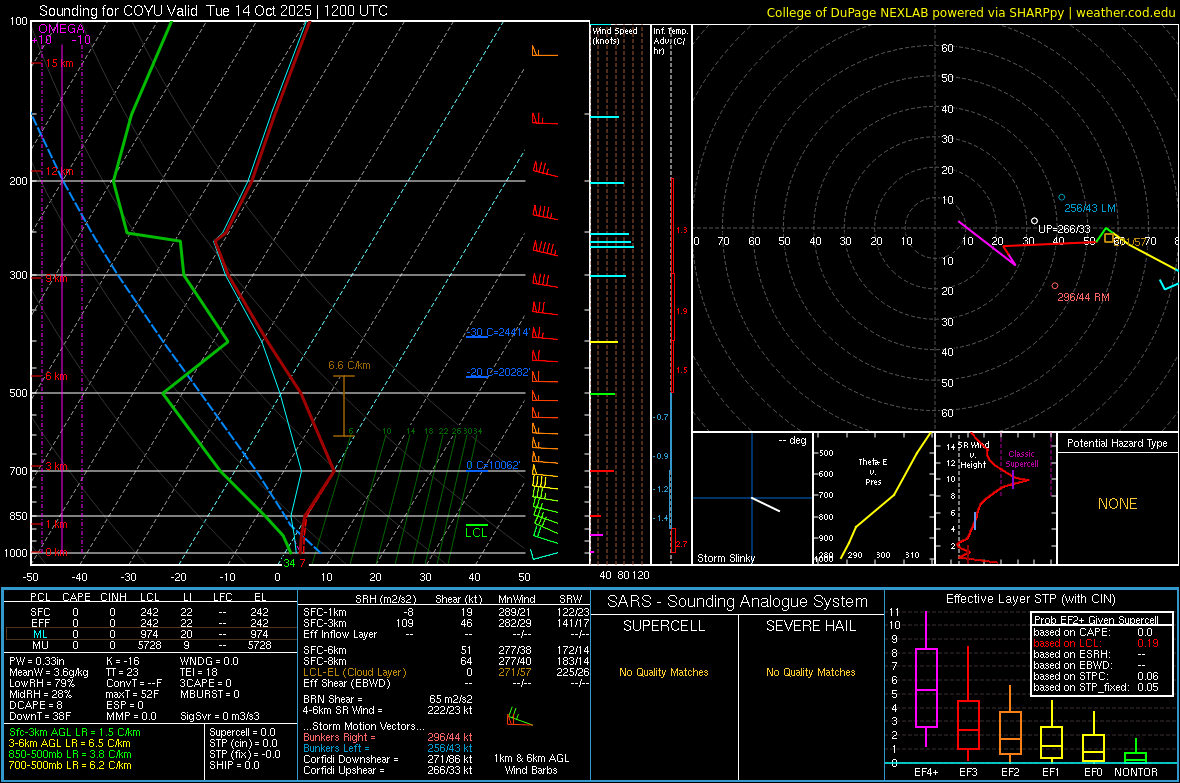Screen dimensions: 1180x783
Task: Click the 'SigSvr = 0 m3/s3' value
Action: tap(220, 716)
